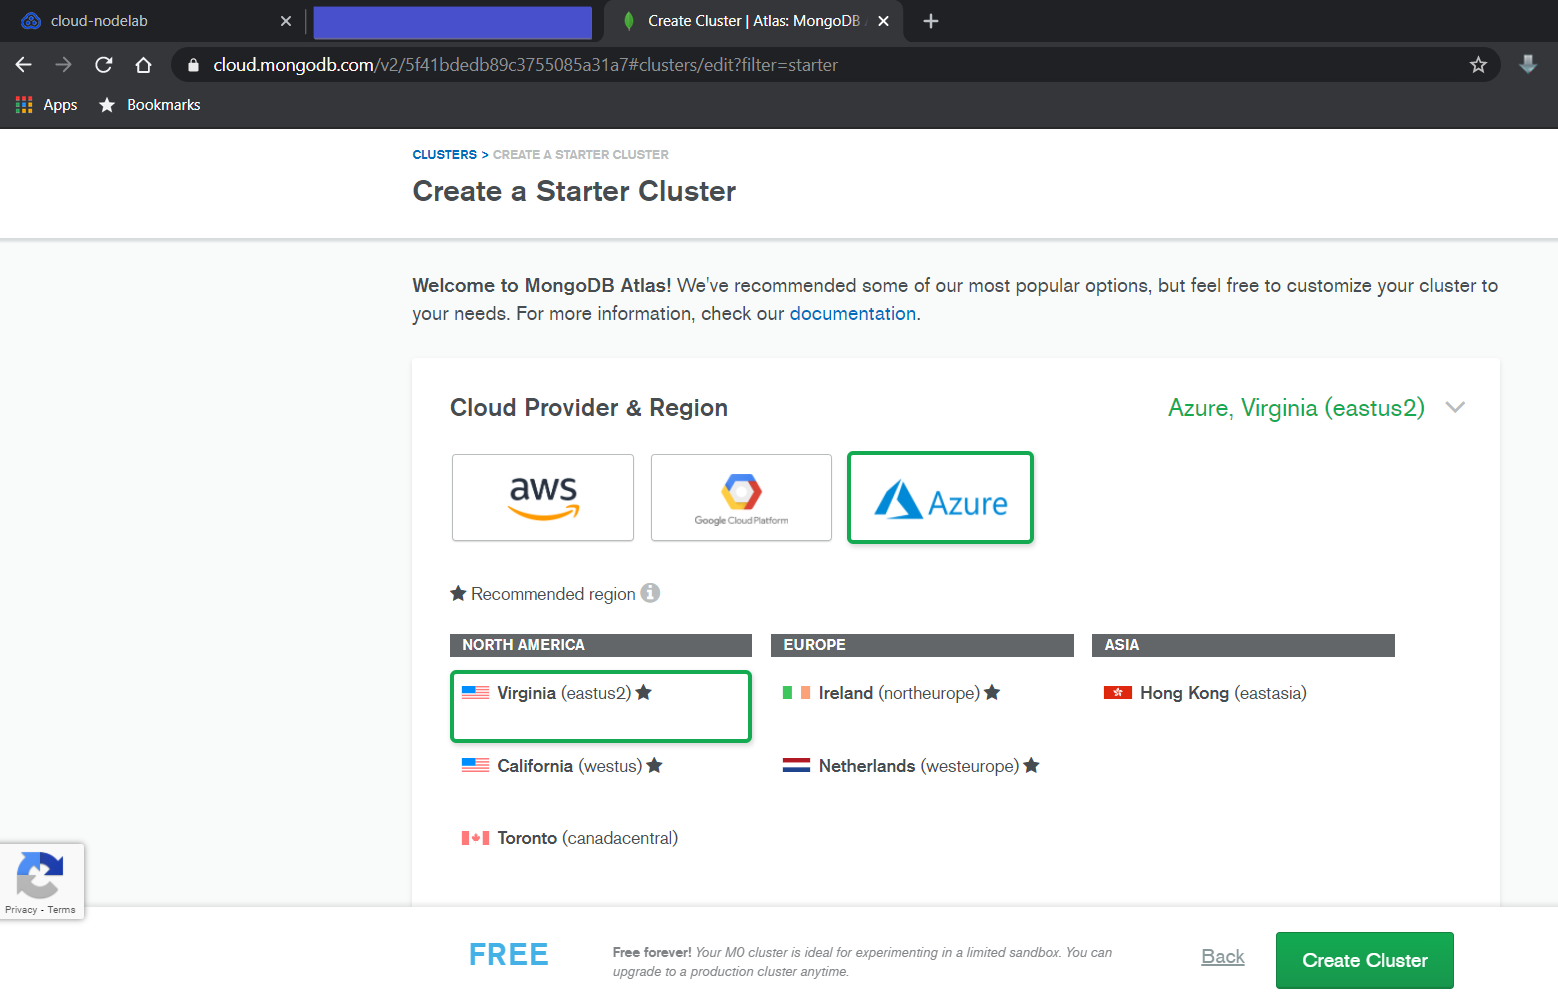Bookmark this page with star icon
Viewport: 1558px width, 996px height.
point(1478,65)
